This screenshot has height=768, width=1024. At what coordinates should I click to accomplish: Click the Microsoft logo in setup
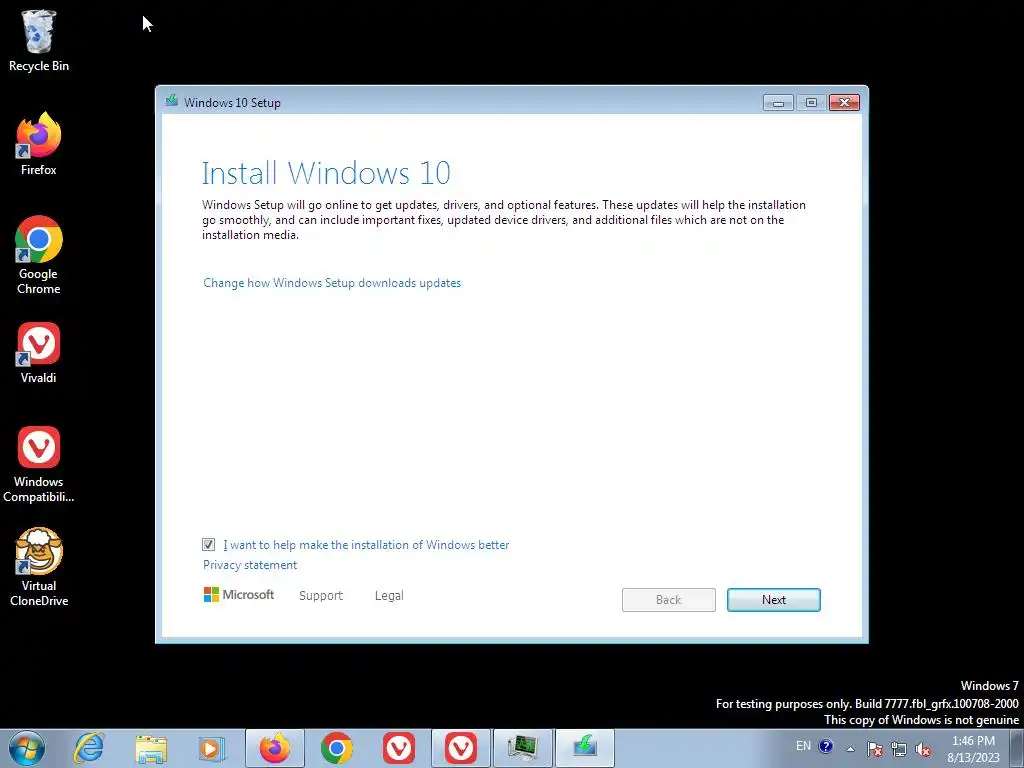(x=239, y=595)
